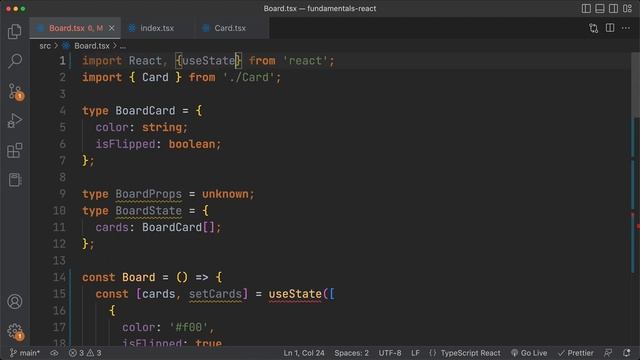The image size is (640, 360).
Task: Open the customize layout icon
Action: (627, 9)
